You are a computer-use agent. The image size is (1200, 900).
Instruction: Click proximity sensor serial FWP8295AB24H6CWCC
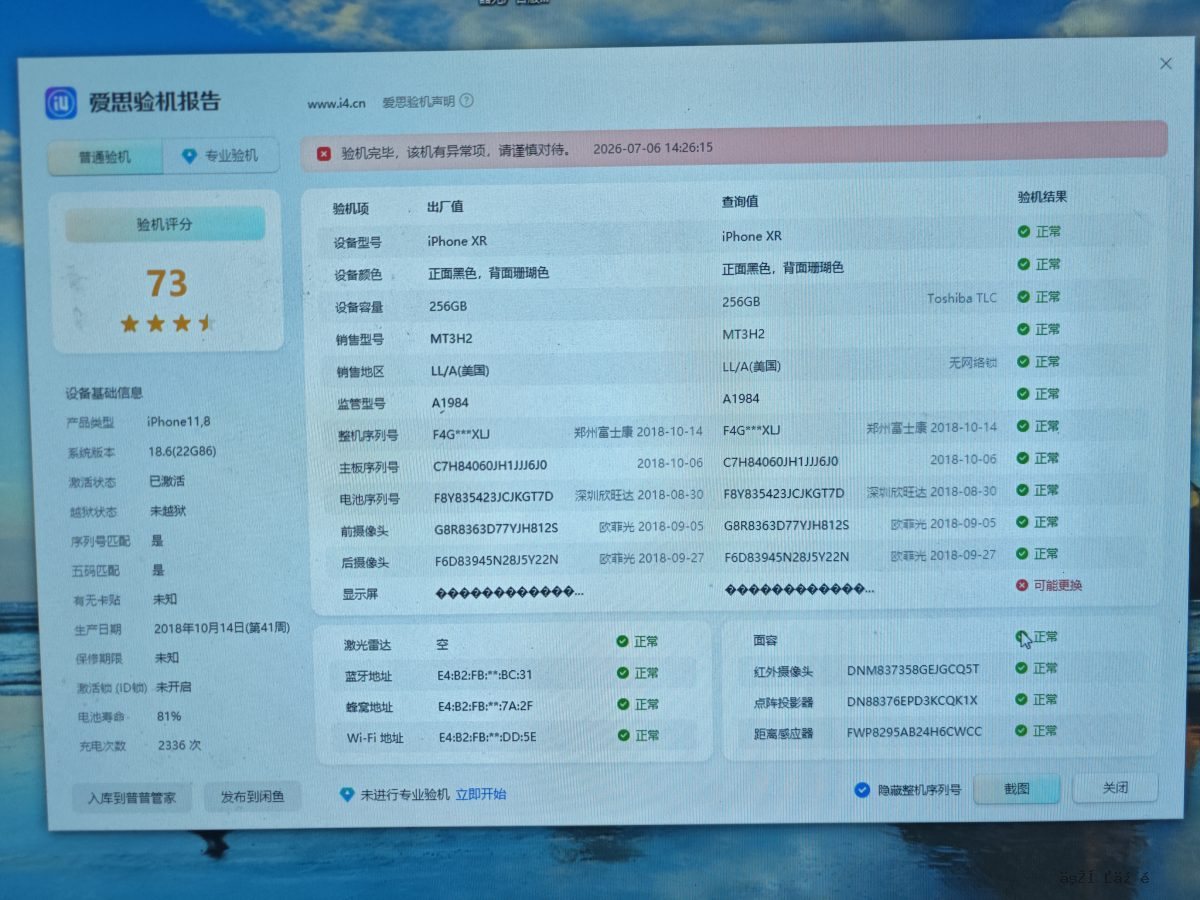(914, 732)
